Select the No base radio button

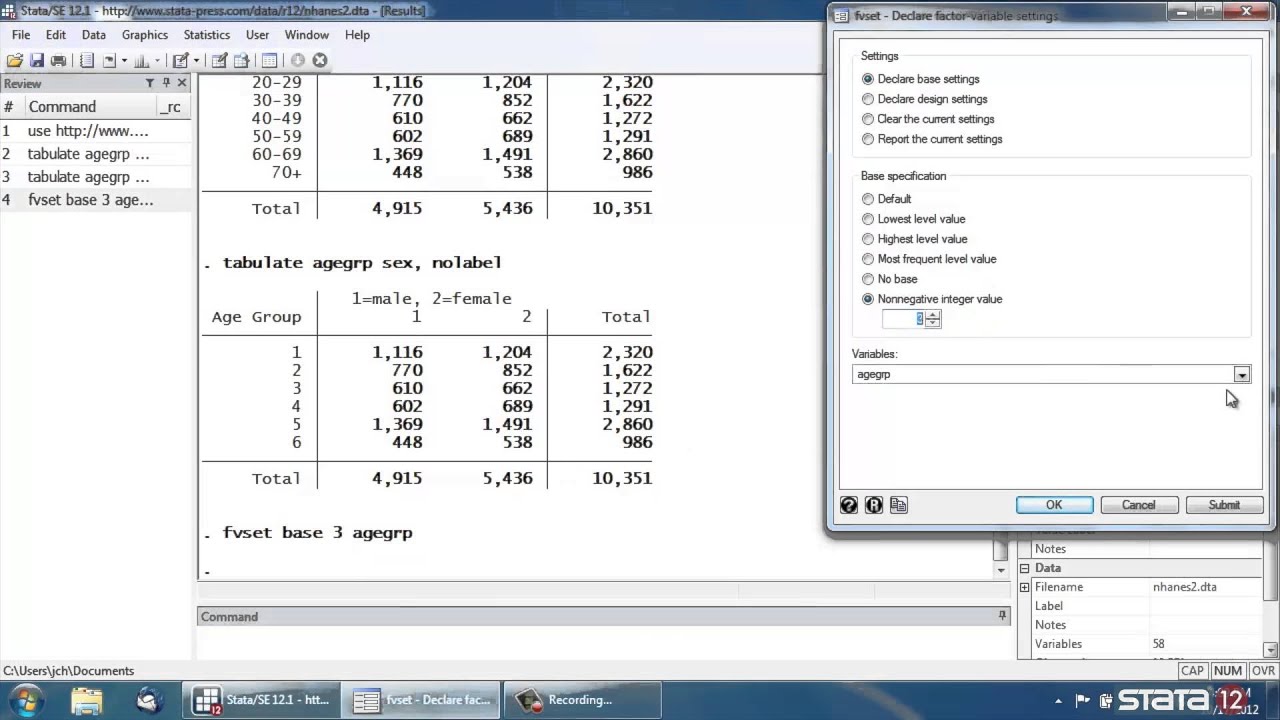click(x=868, y=279)
